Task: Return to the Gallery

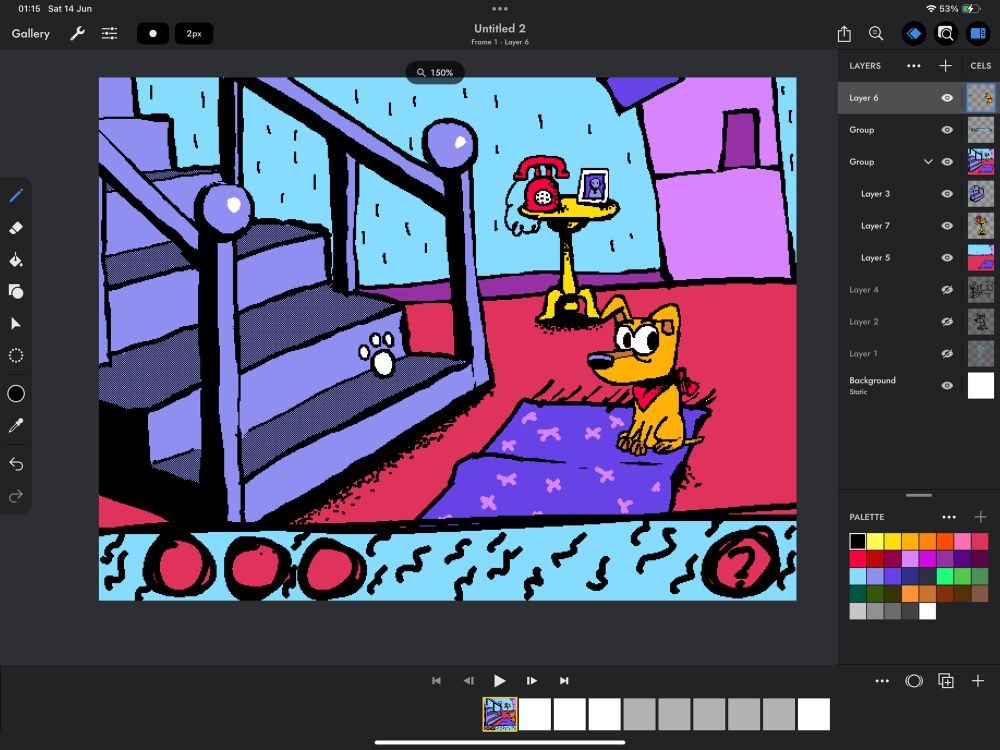Action: click(x=31, y=34)
